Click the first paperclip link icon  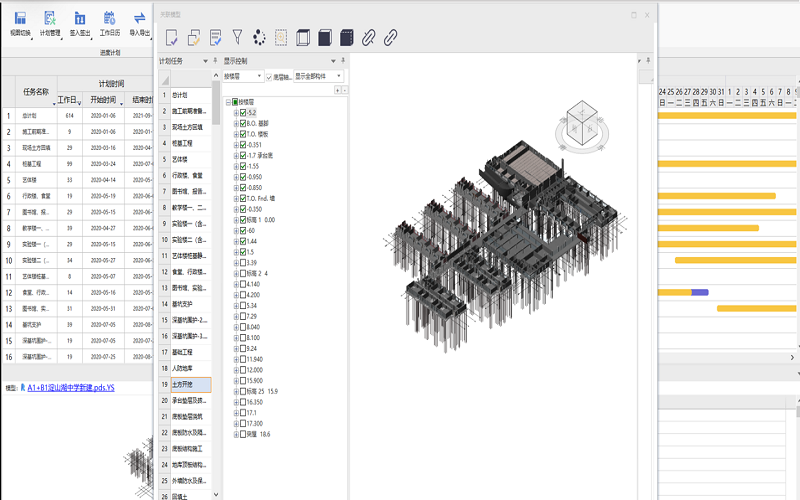[x=368, y=38]
